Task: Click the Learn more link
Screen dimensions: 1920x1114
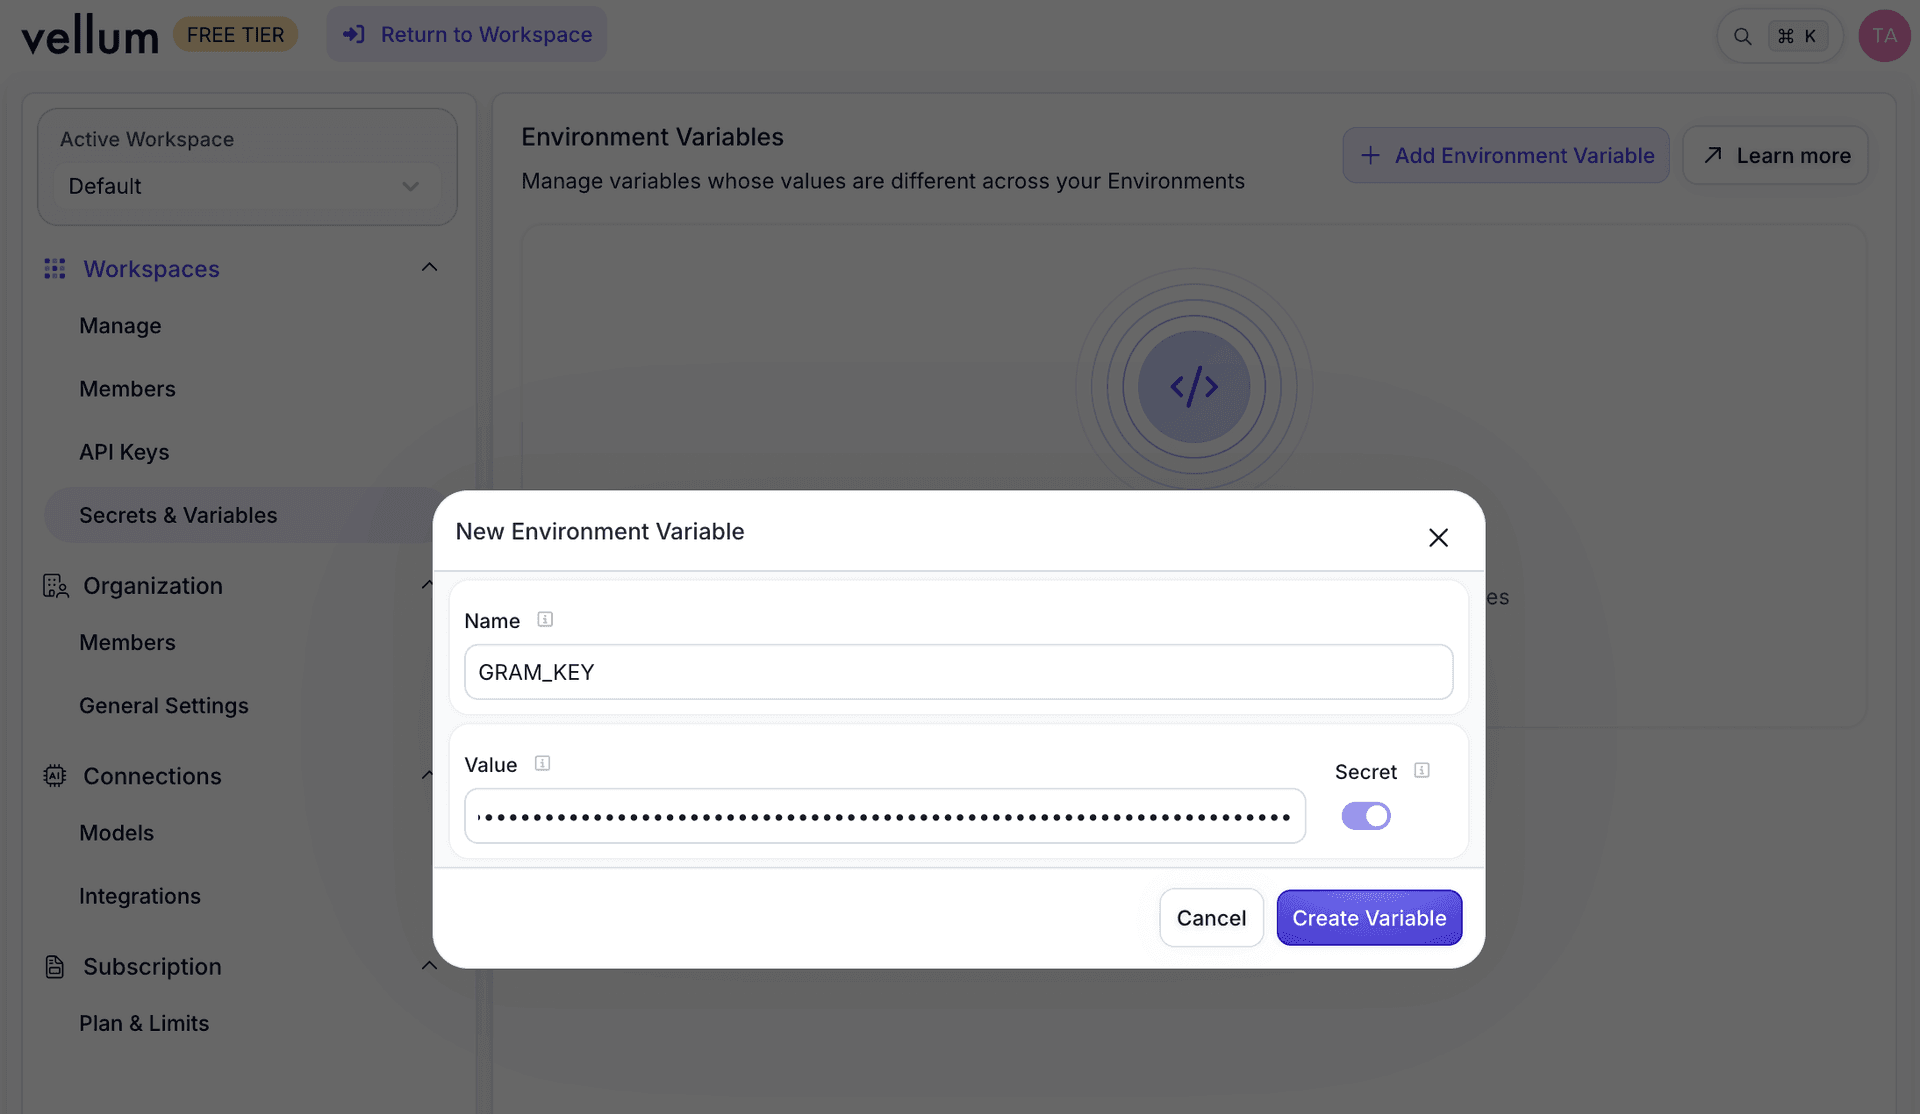Action: (1775, 155)
